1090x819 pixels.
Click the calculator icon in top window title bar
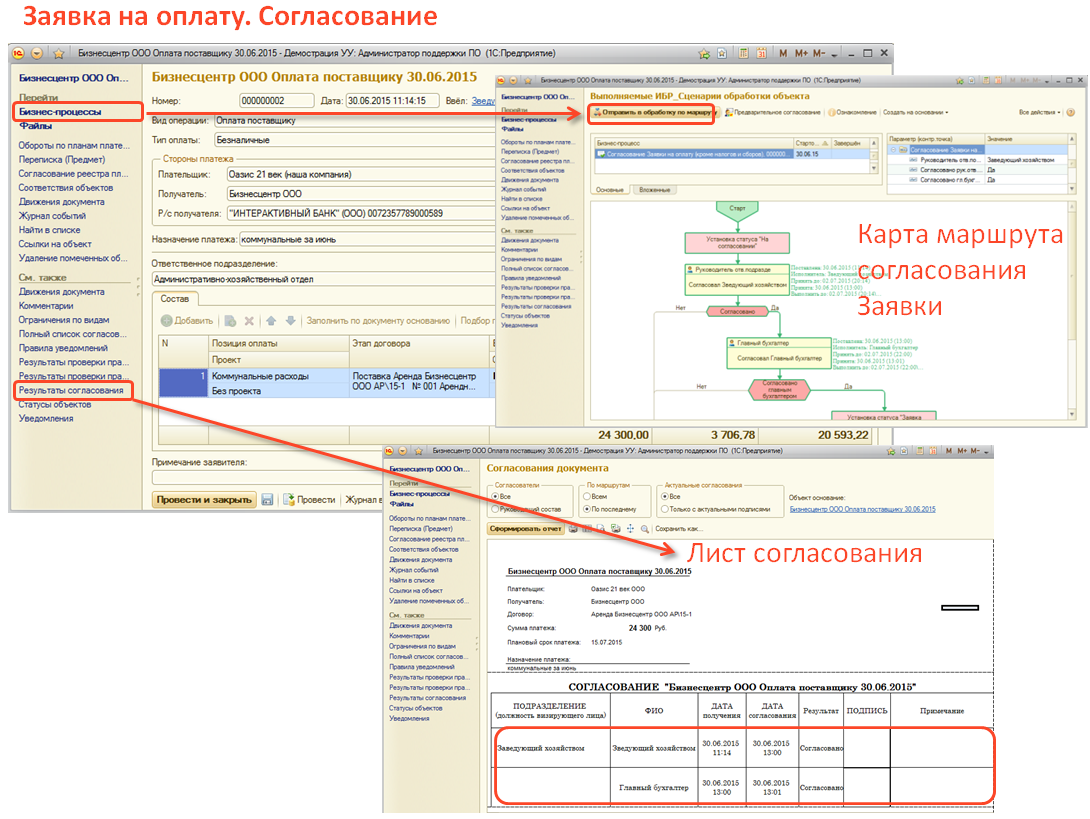coord(743,53)
